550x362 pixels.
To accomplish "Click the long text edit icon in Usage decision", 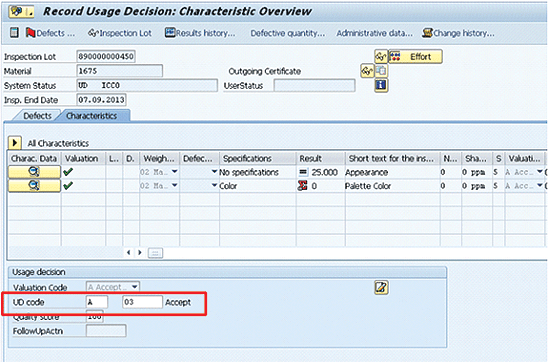I will (x=381, y=288).
